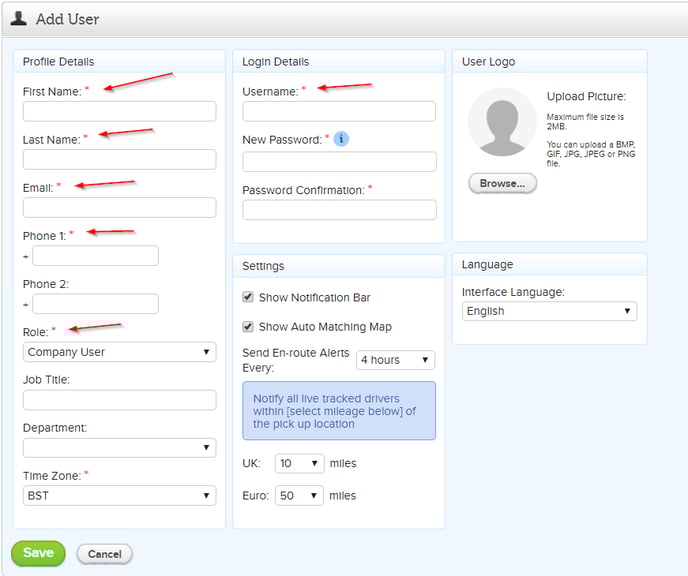Open the Role dropdown

tap(119, 352)
